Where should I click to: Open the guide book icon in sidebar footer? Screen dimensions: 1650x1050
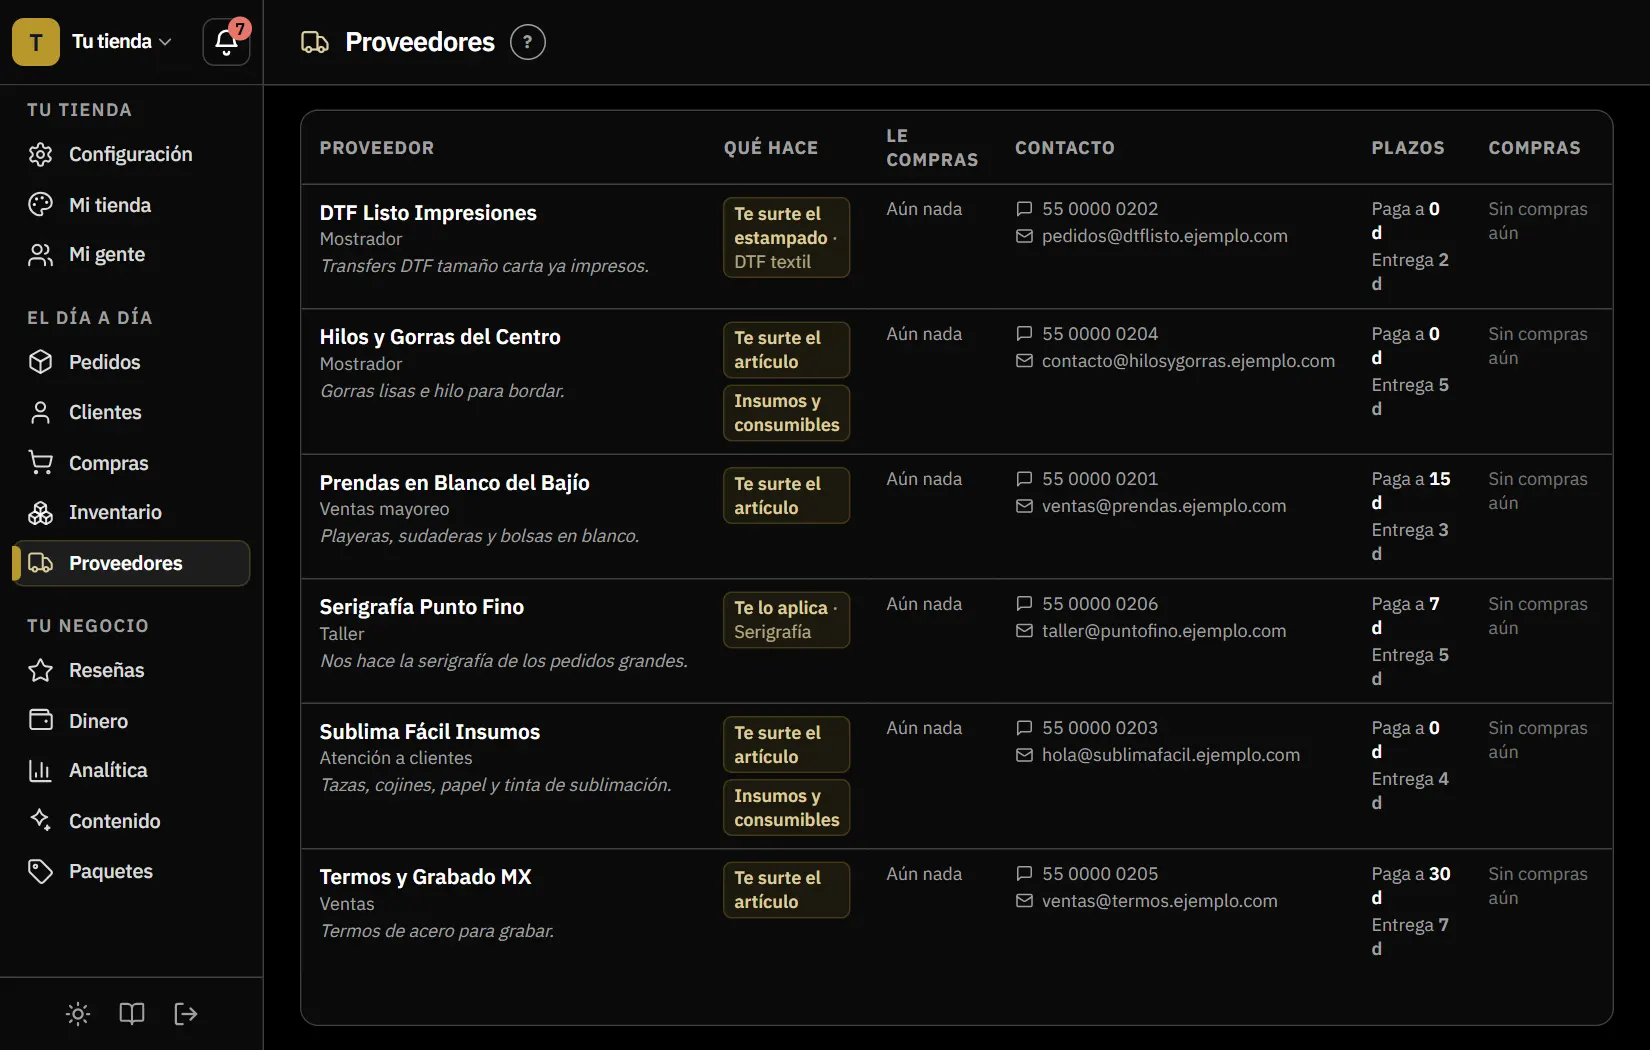[132, 1014]
